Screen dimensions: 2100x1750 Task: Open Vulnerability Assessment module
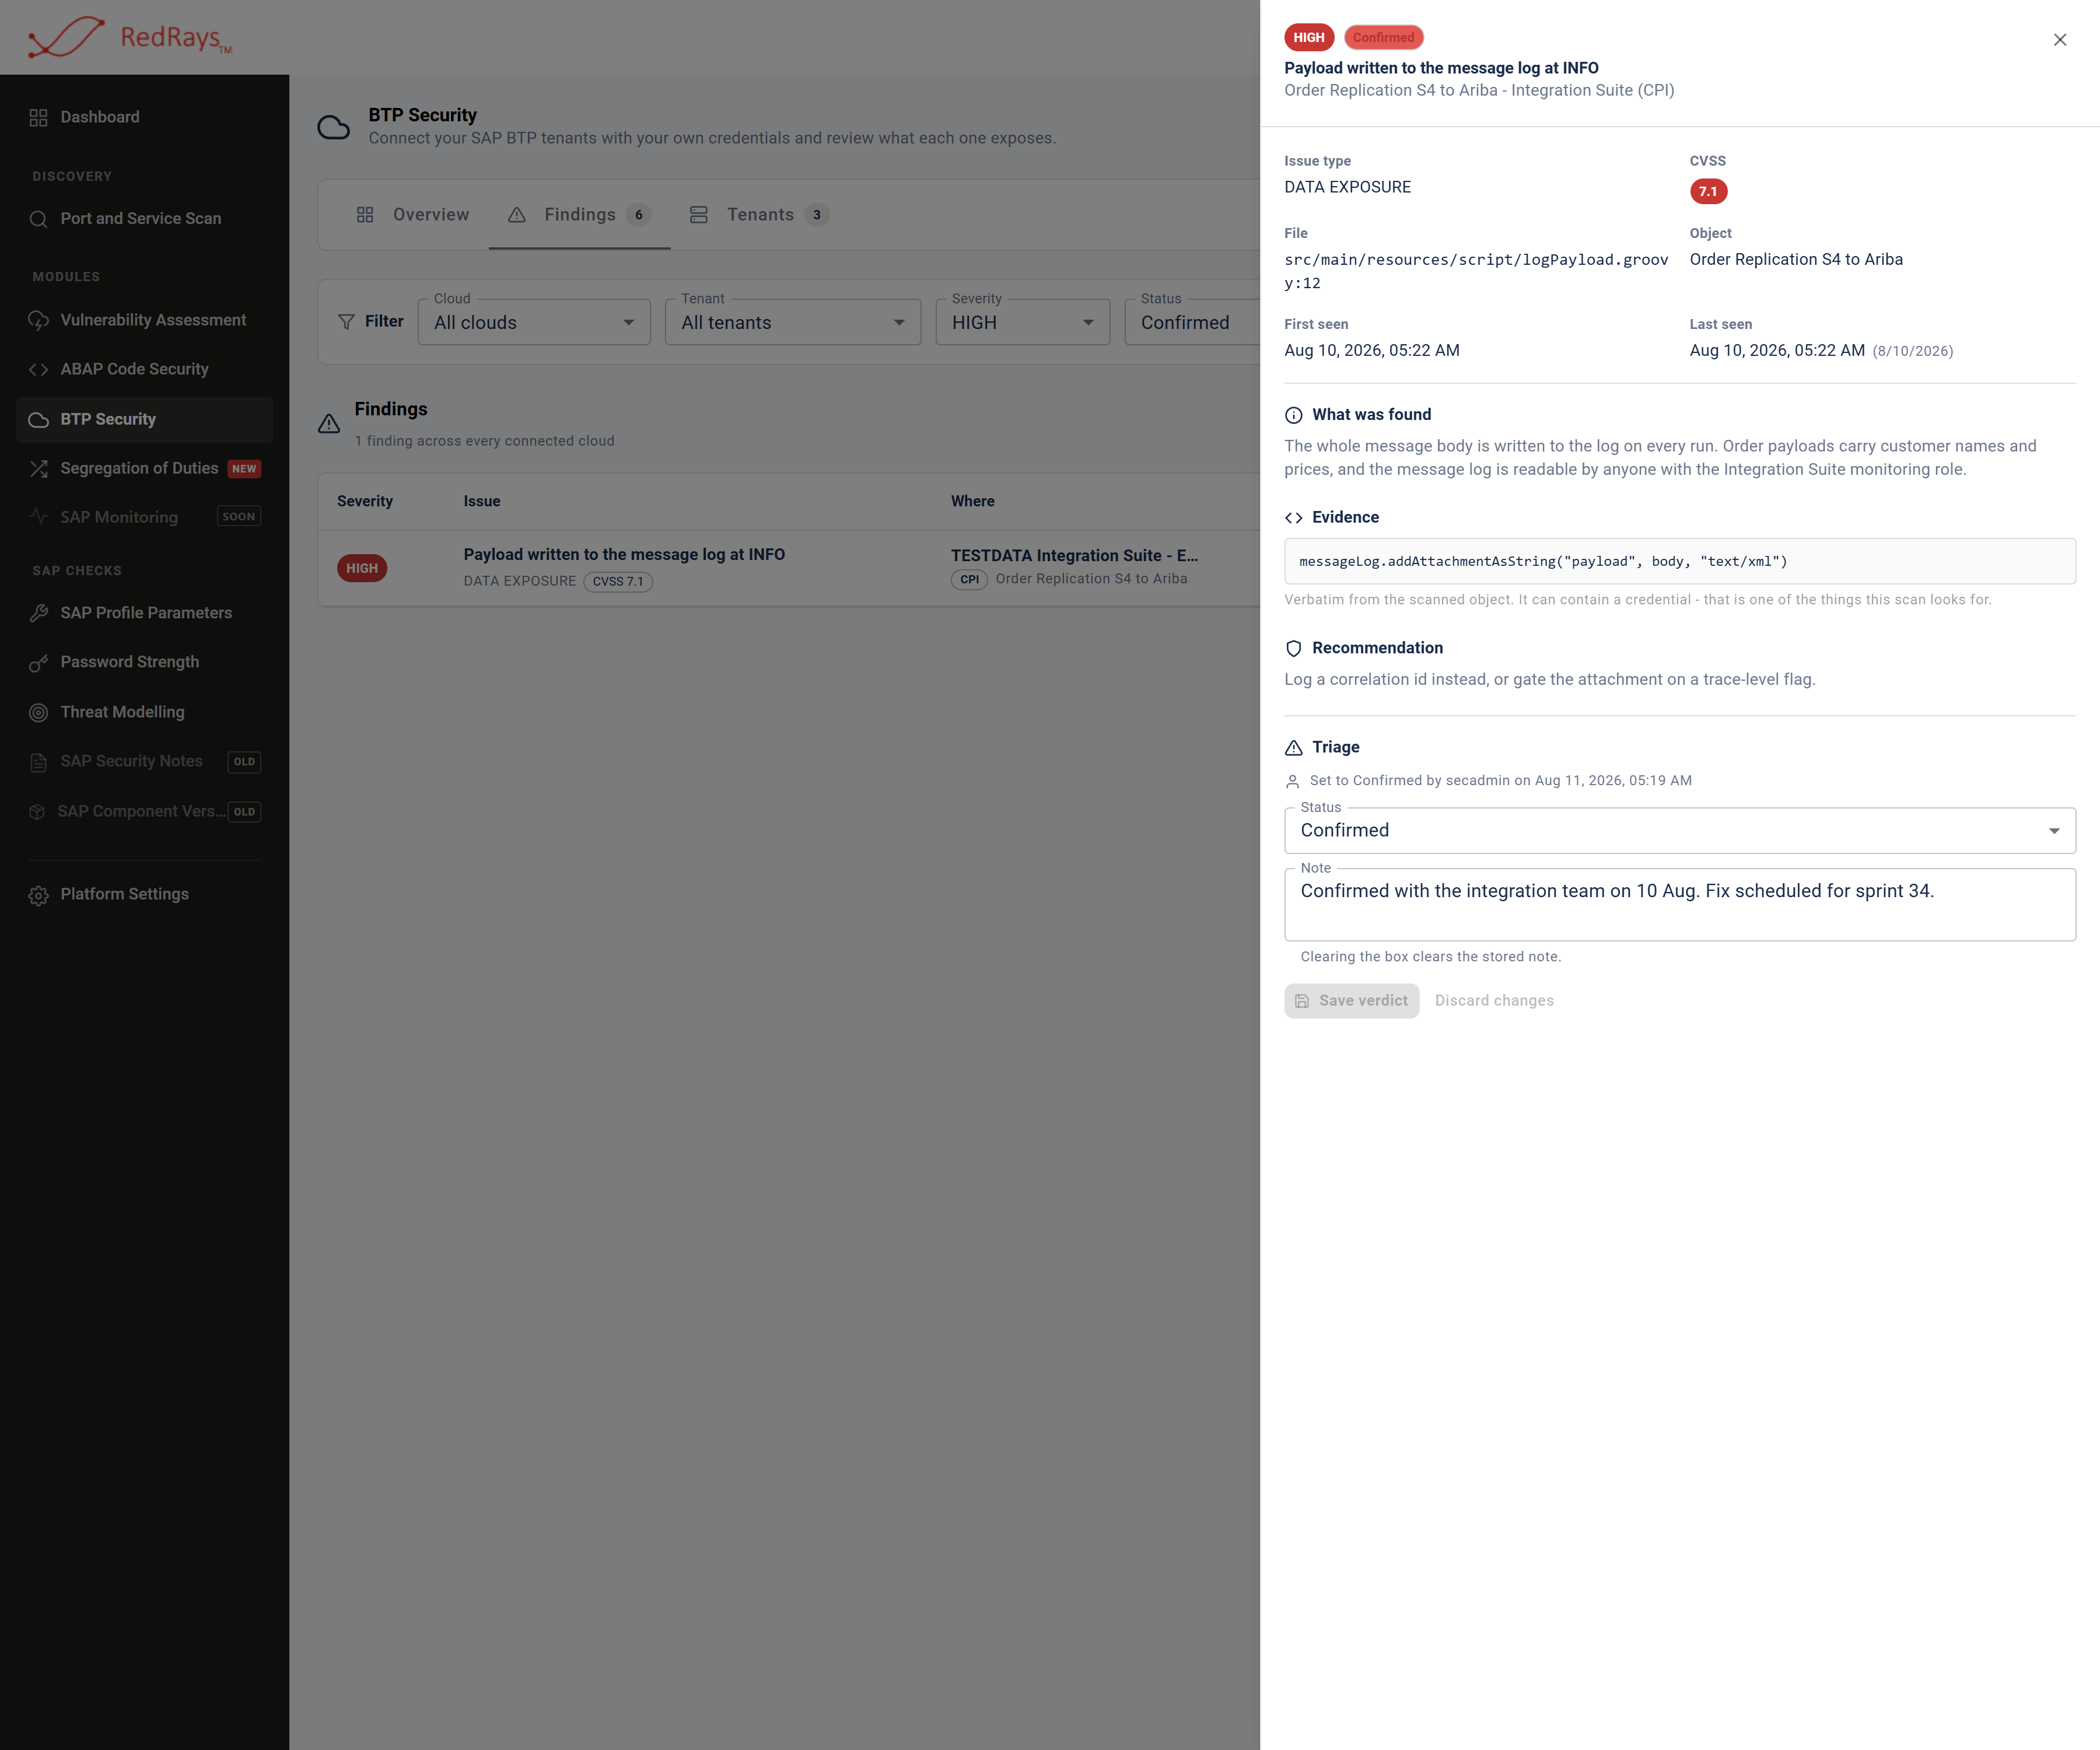pos(144,320)
